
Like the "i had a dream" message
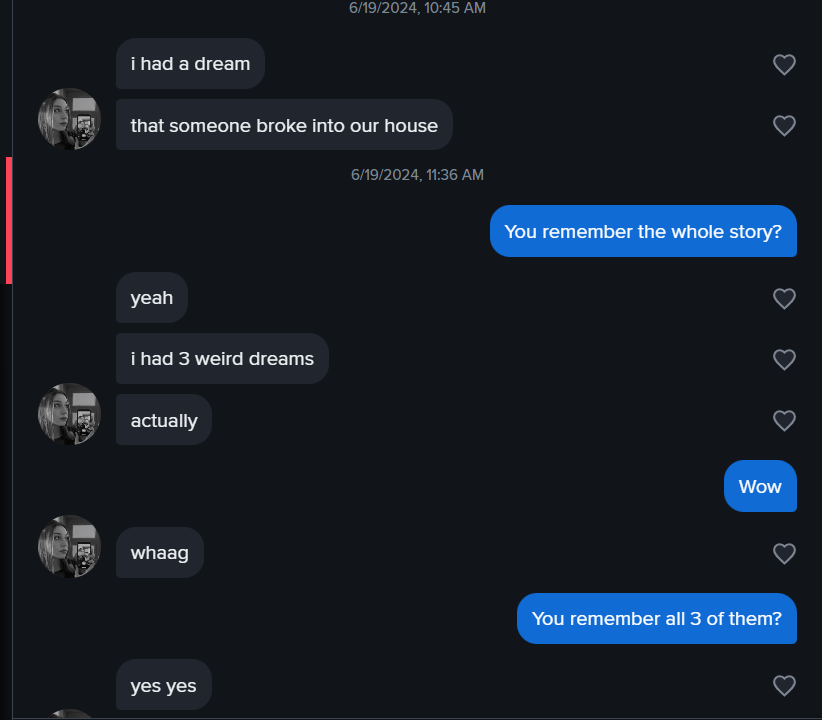tap(784, 65)
